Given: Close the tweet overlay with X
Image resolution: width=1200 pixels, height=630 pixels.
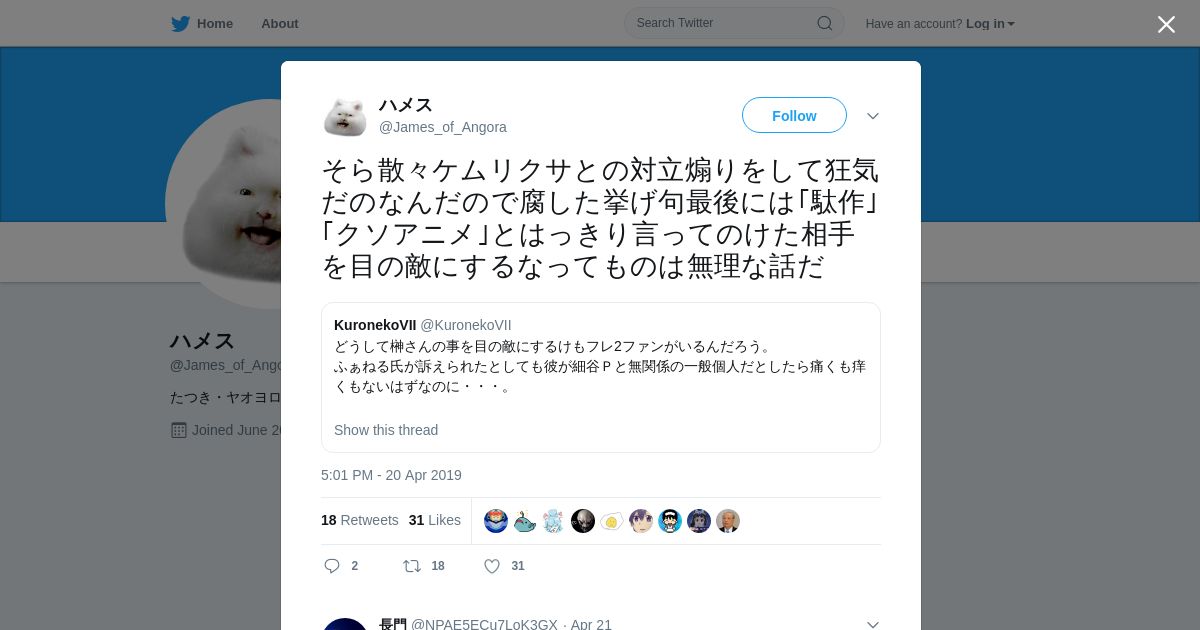Looking at the screenshot, I should [x=1166, y=24].
